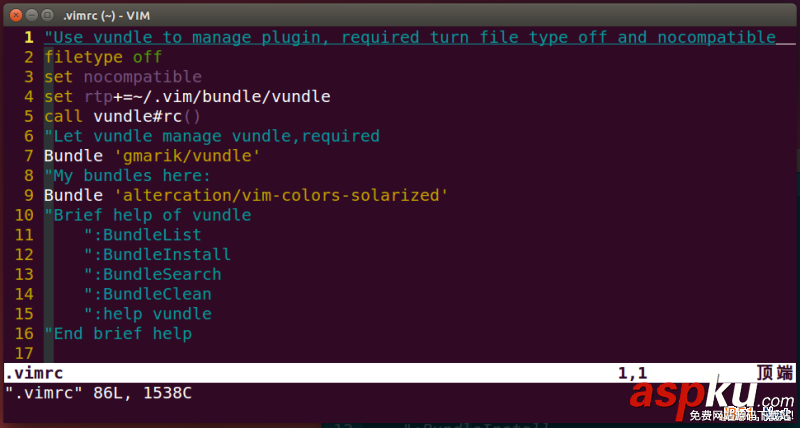Viewport: 800px width, 428px height.
Task: Click 'call vundle#rc()' on line 5
Action: 122,116
